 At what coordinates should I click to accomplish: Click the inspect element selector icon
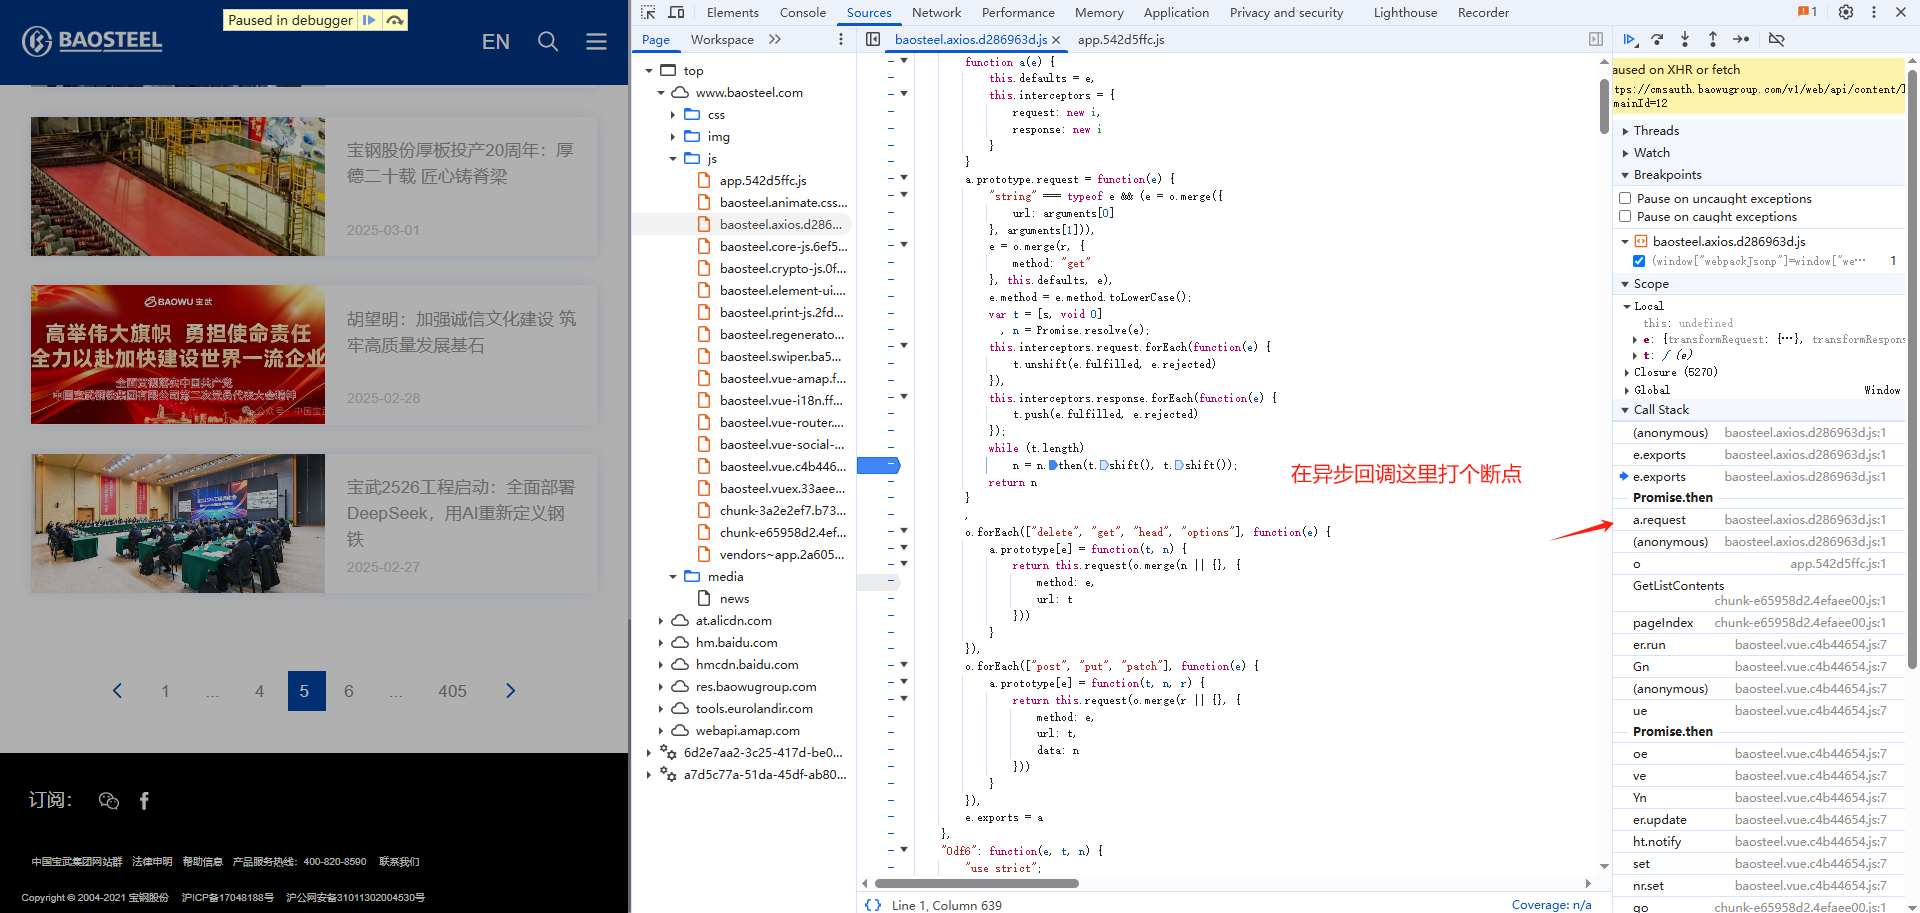(x=648, y=12)
